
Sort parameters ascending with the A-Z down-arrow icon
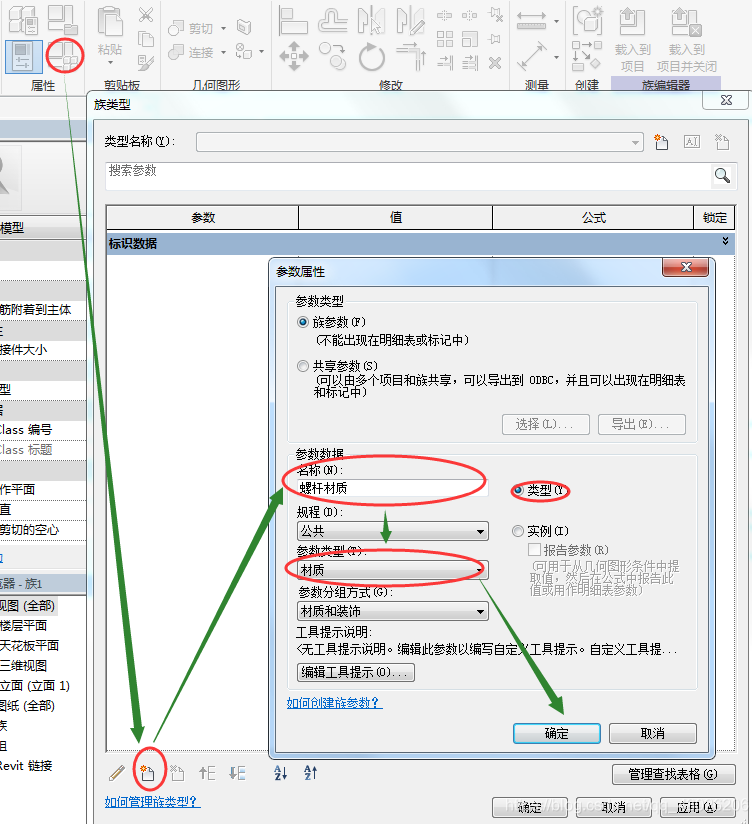[x=281, y=772]
